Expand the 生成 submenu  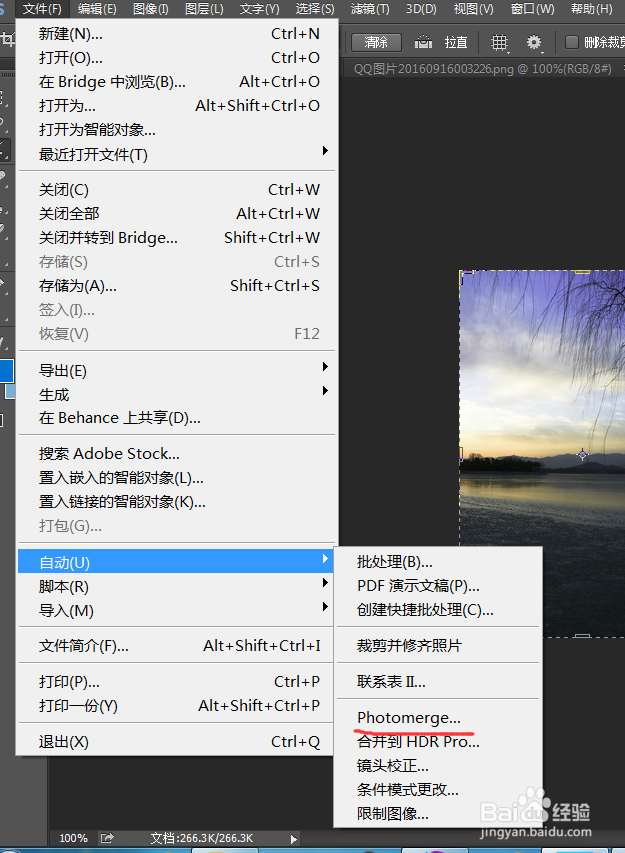178,394
